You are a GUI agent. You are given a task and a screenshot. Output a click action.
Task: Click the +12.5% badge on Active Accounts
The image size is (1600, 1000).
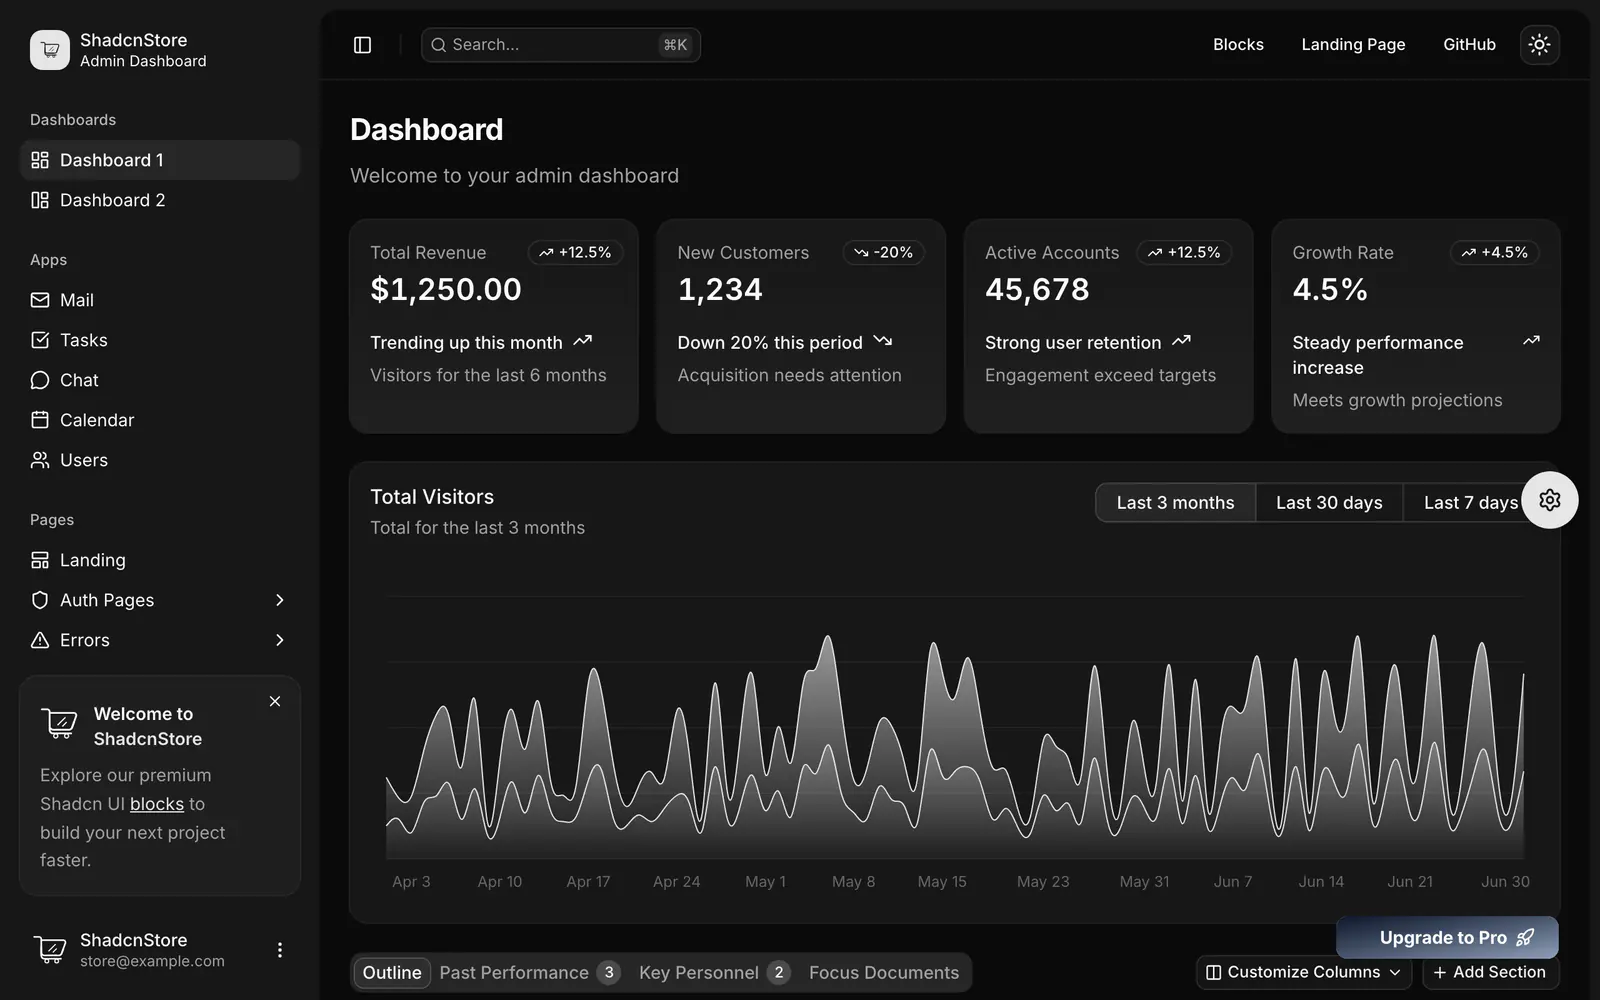1184,253
